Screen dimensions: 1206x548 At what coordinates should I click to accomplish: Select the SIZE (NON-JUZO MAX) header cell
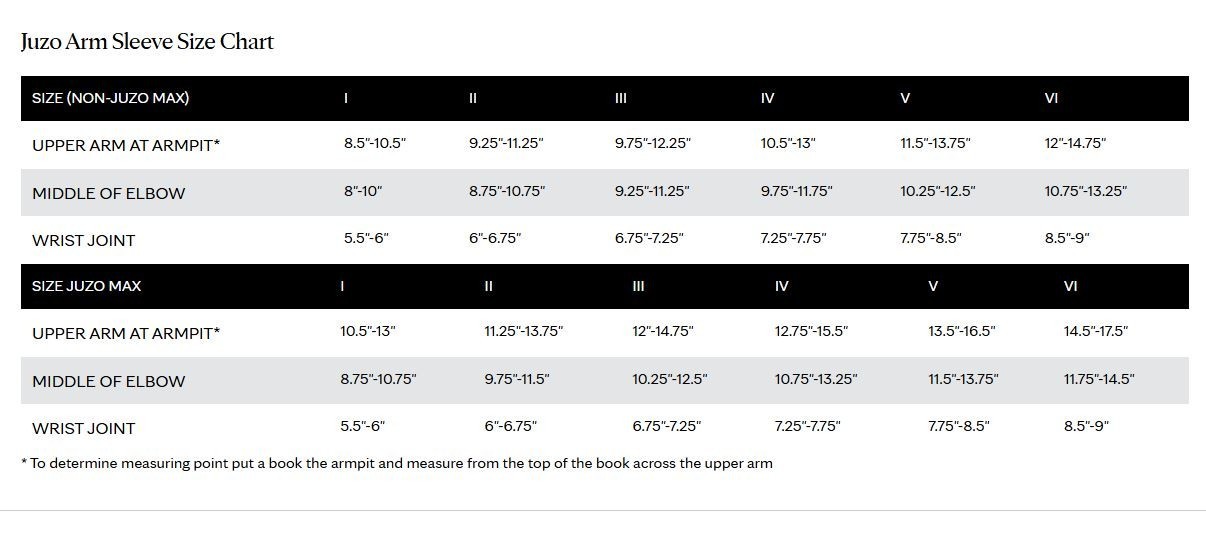(111, 98)
